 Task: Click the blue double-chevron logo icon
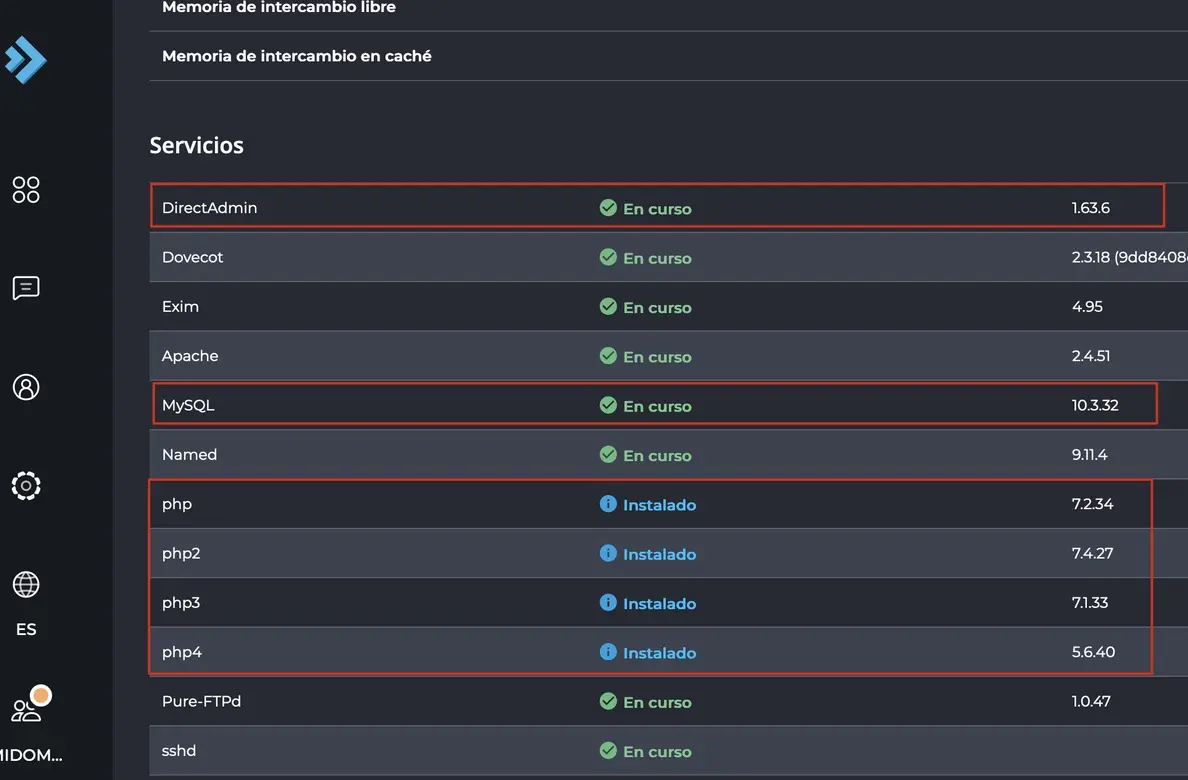(x=25, y=60)
